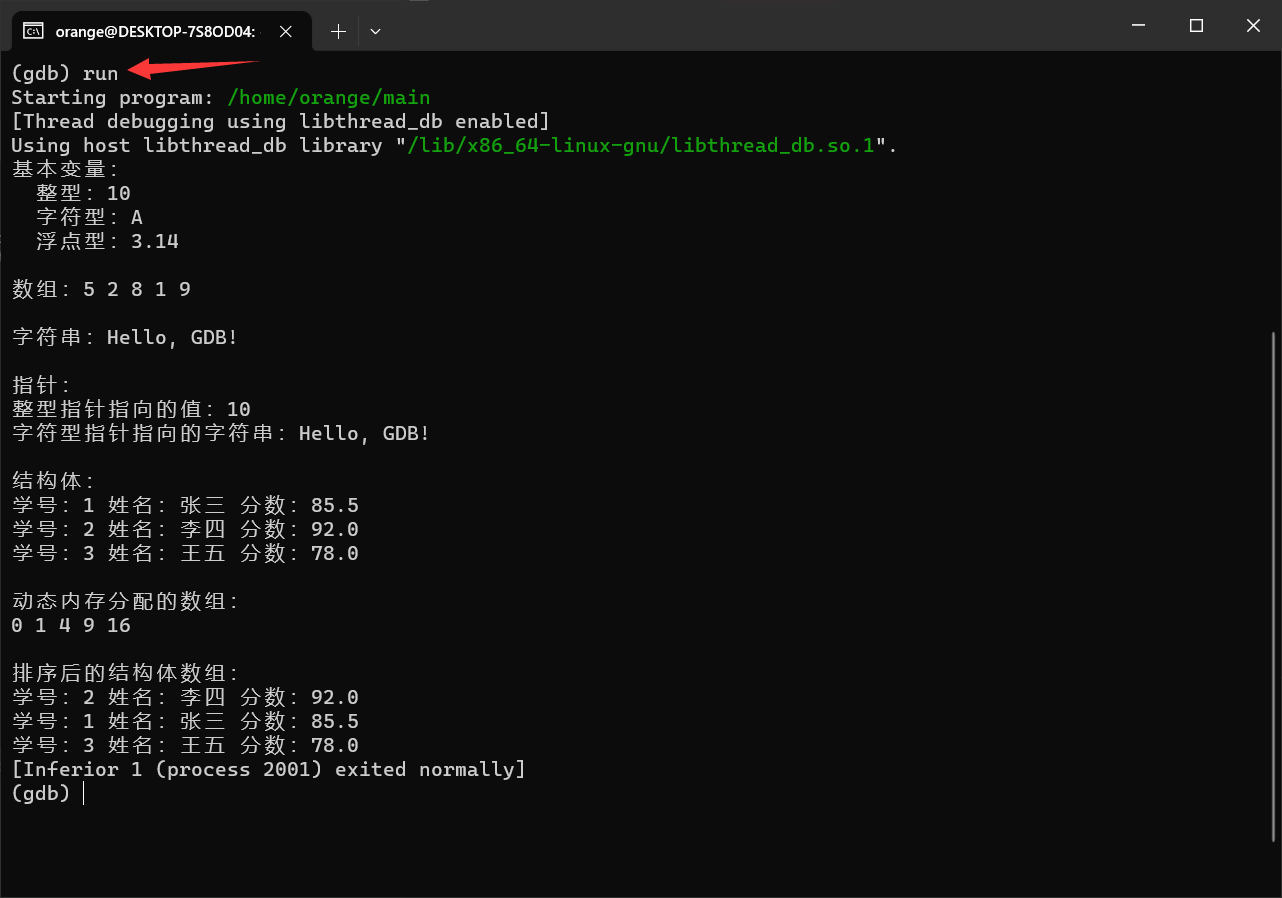1282x898 pixels.
Task: Click '[Inferior 1 (process 2001) exited normally]' line
Action: (269, 770)
